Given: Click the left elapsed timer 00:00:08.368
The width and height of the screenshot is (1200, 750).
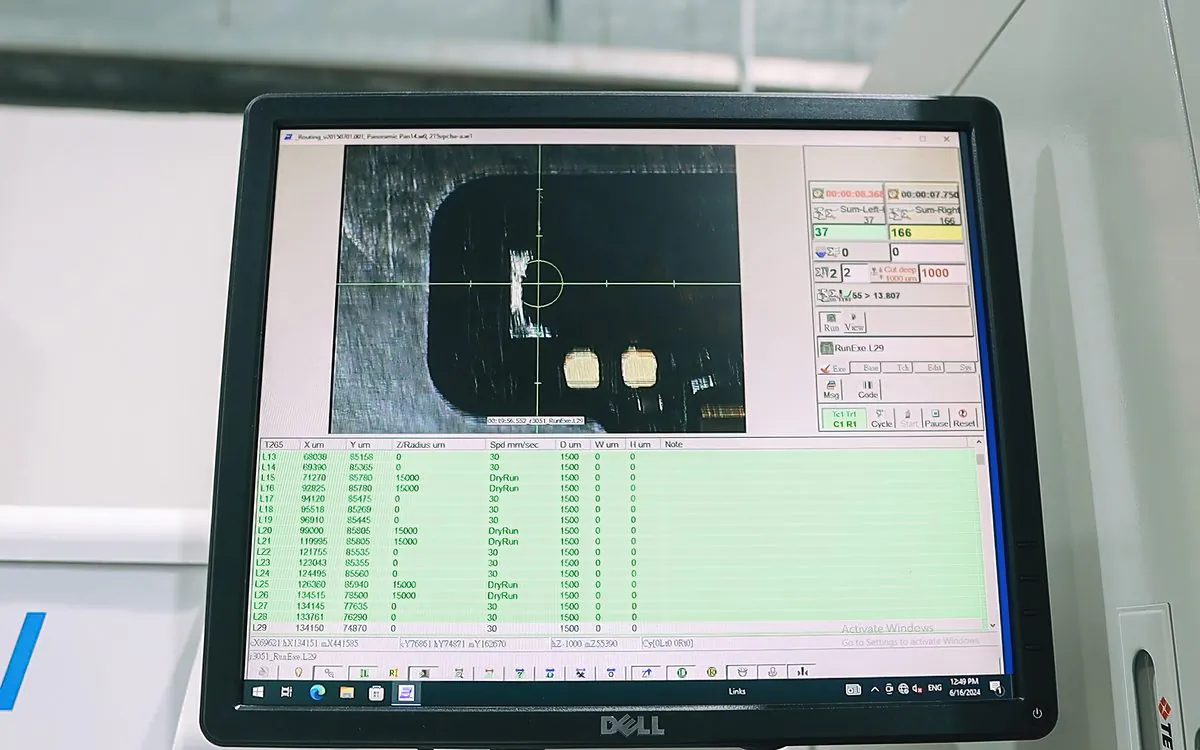Looking at the screenshot, I should coord(846,194).
